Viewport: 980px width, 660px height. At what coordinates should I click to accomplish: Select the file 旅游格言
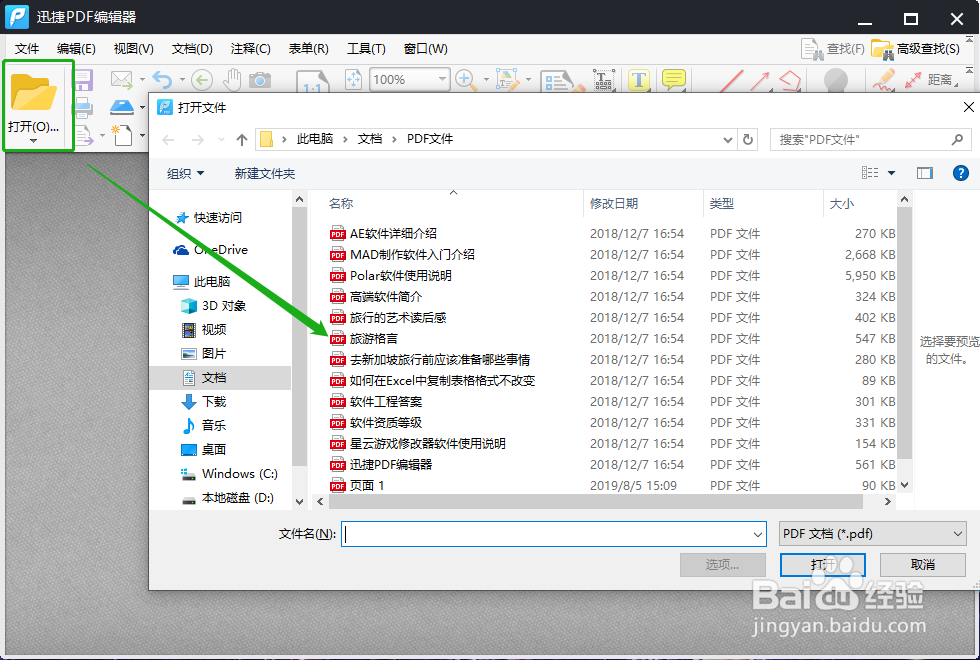[374, 339]
